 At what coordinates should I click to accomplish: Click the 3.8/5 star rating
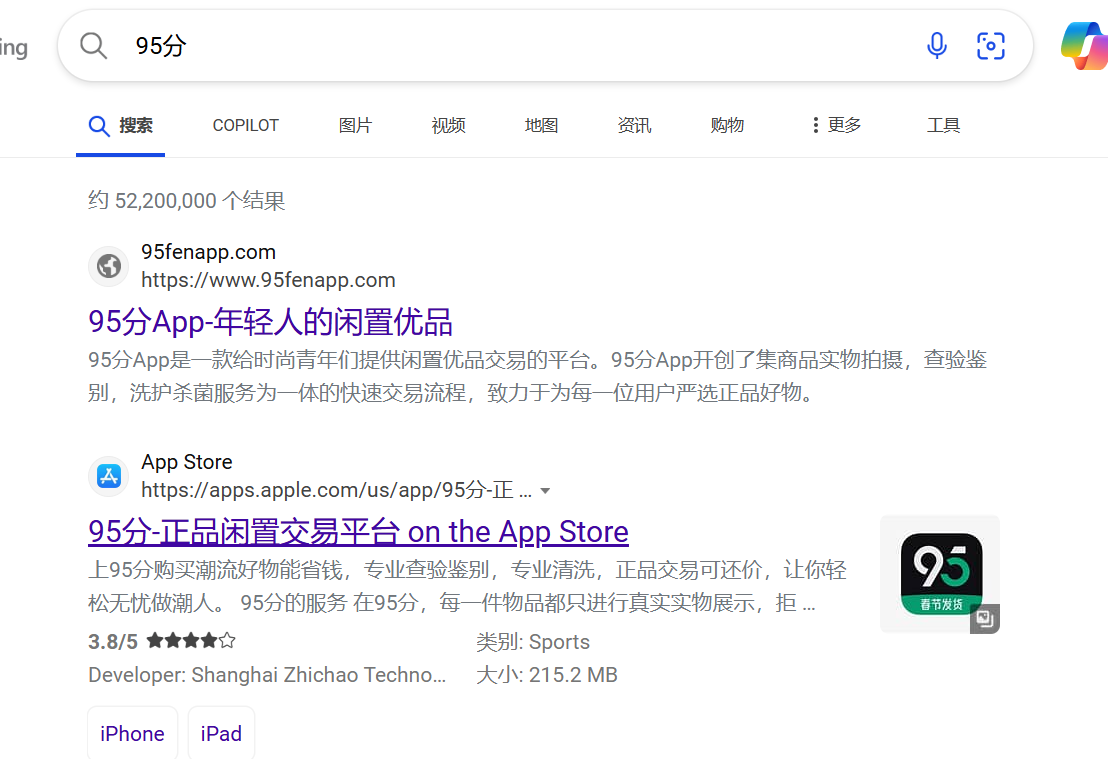[x=161, y=642]
